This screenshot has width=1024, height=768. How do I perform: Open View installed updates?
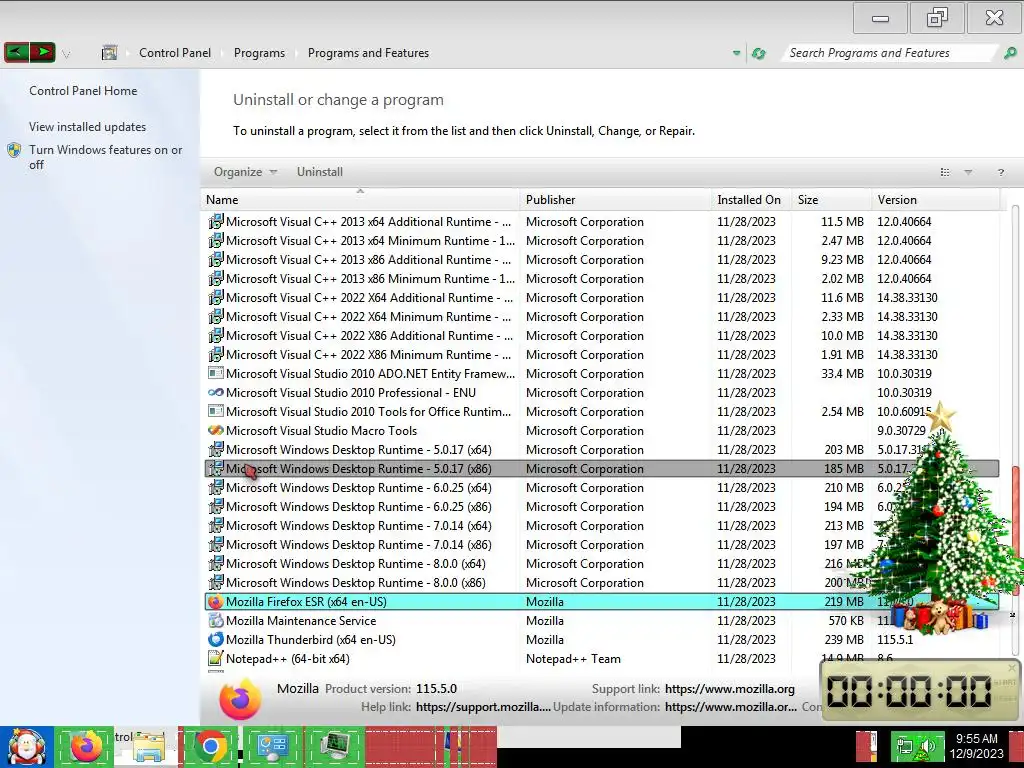tap(88, 127)
